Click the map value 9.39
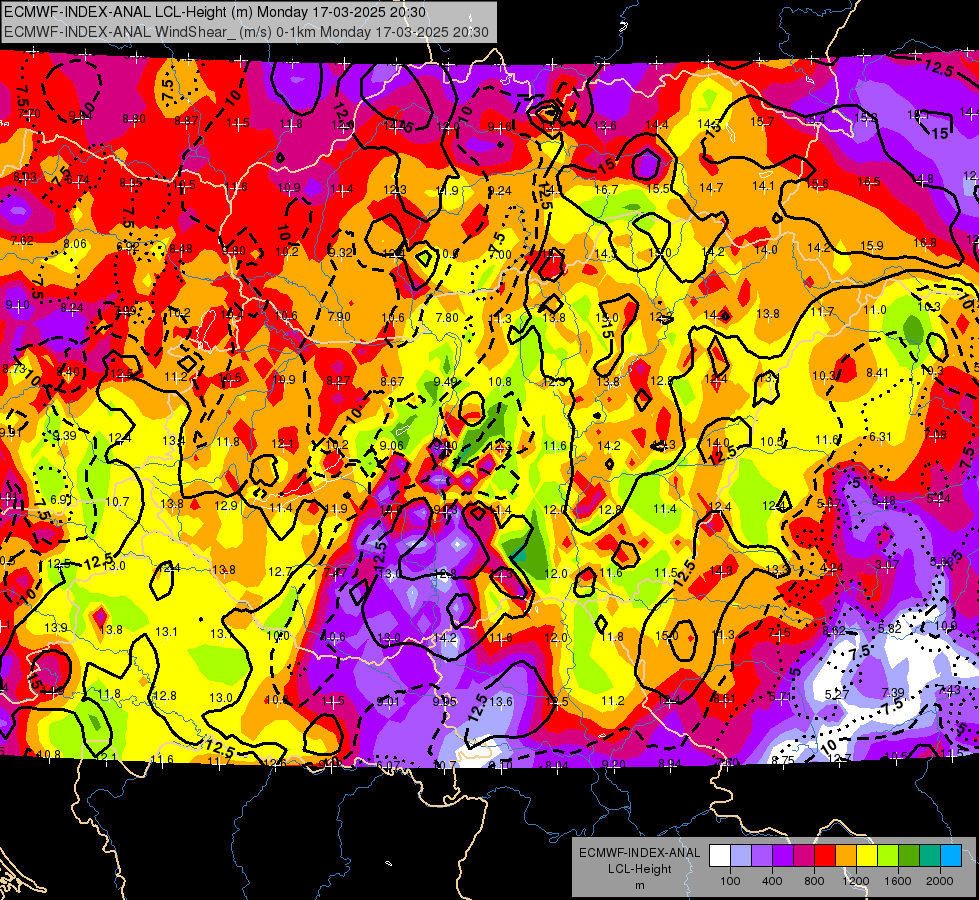Screen dimensions: 979x900 click(64, 435)
